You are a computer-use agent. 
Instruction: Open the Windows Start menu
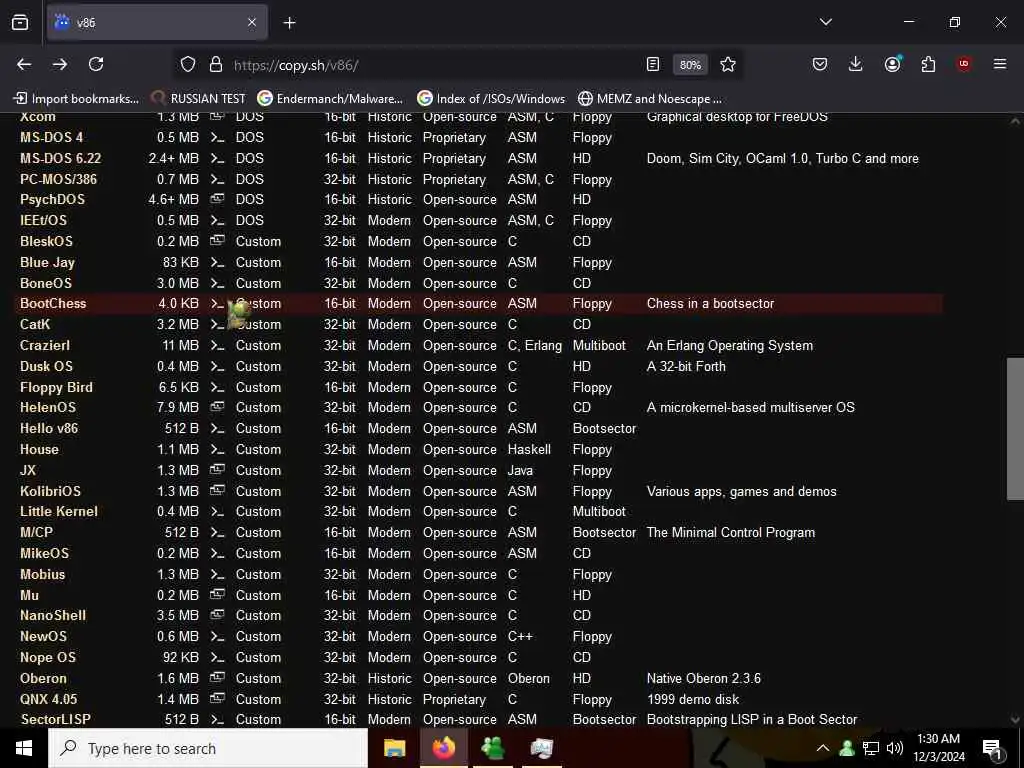24,748
